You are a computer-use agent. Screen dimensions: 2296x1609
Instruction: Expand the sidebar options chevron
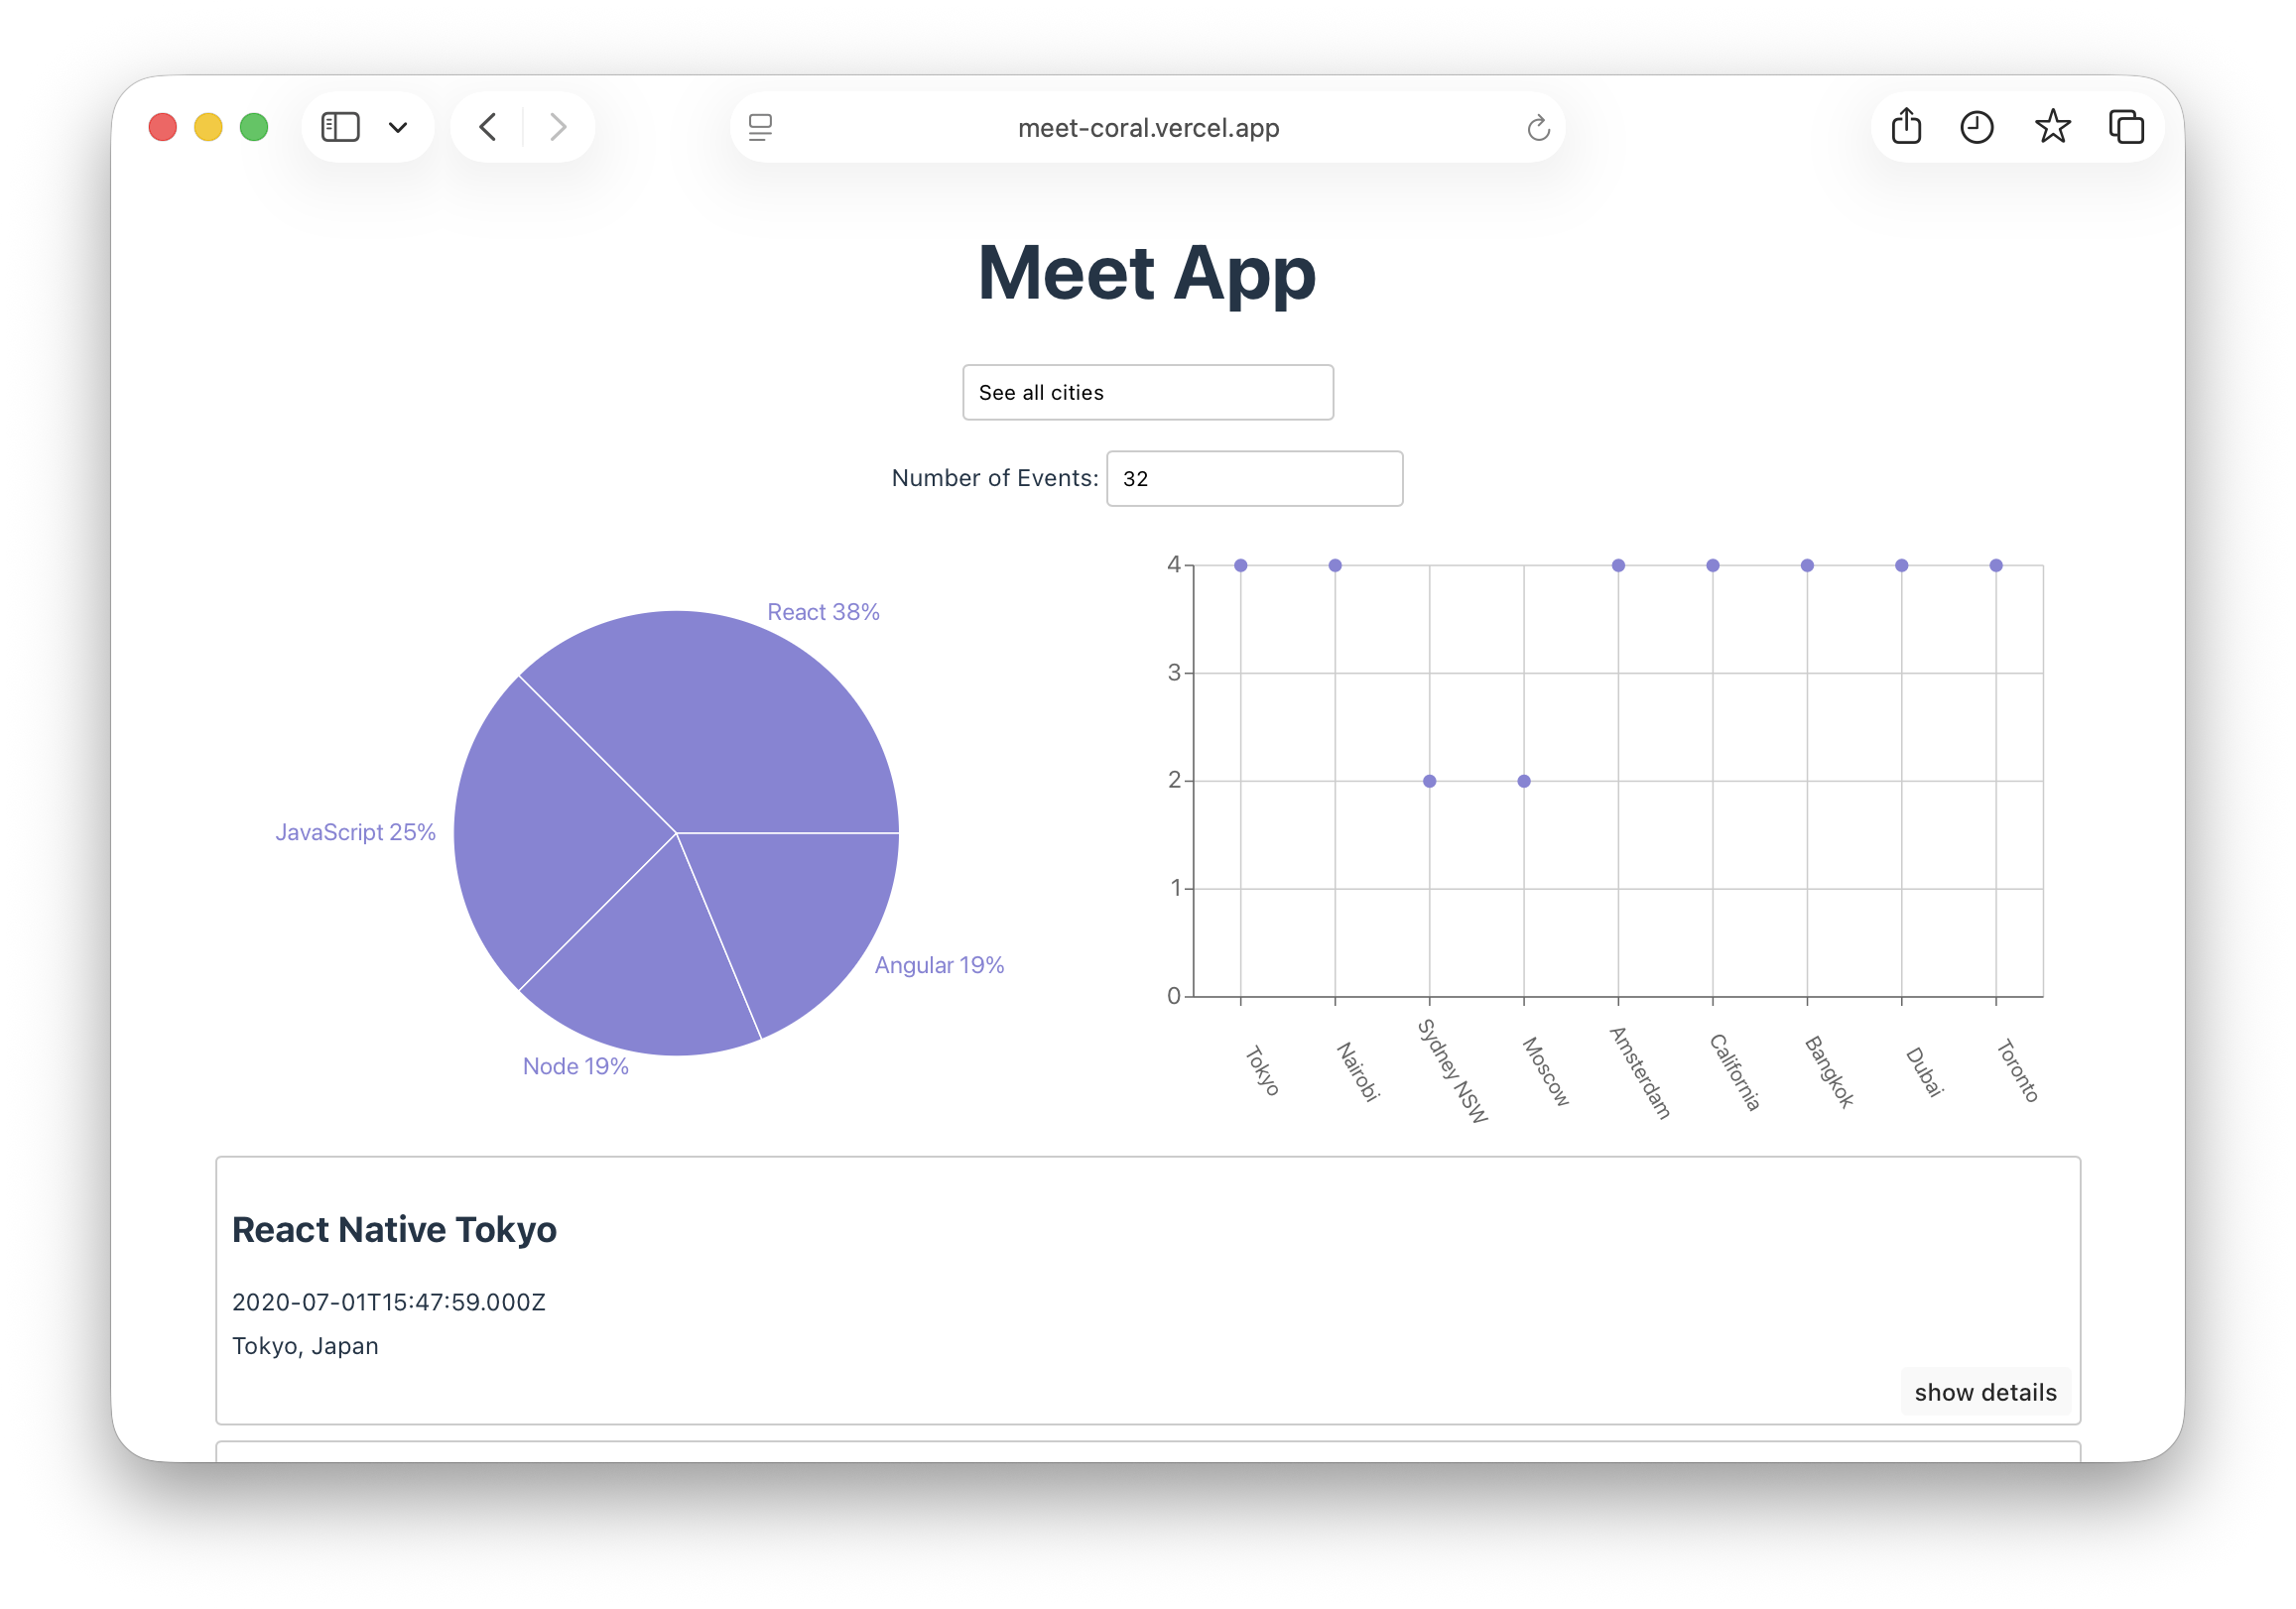coord(398,127)
